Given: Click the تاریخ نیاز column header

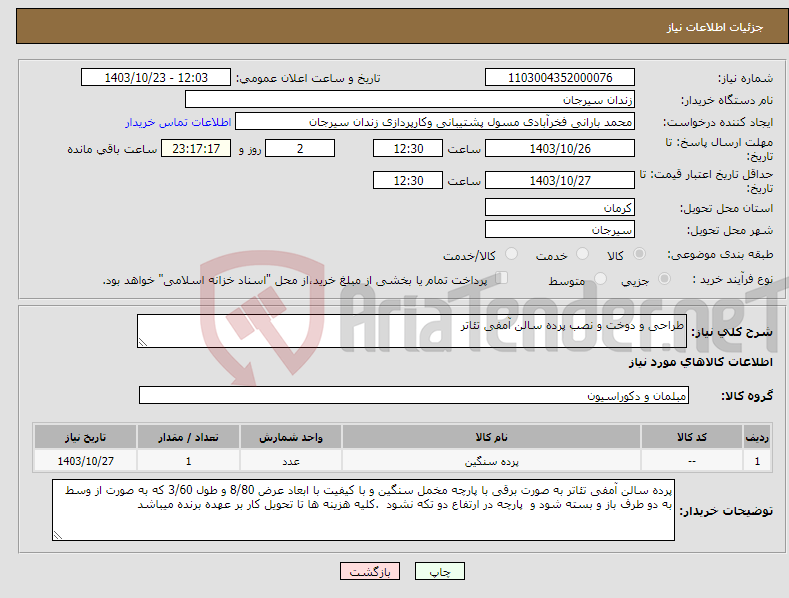Looking at the screenshot, I should click(x=86, y=437).
